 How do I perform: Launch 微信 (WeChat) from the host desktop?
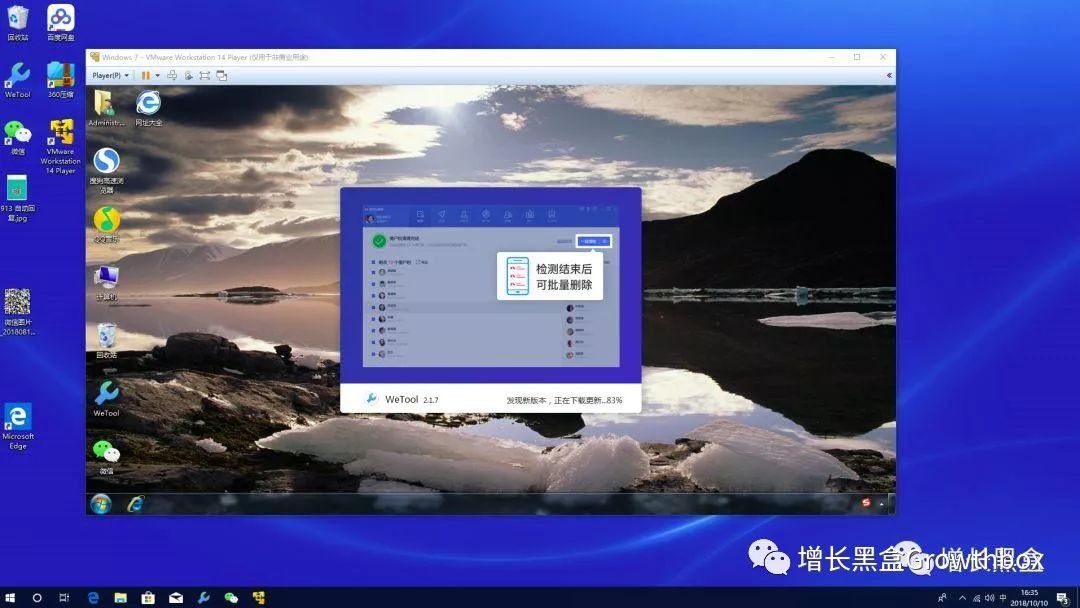pyautogui.click(x=18, y=137)
